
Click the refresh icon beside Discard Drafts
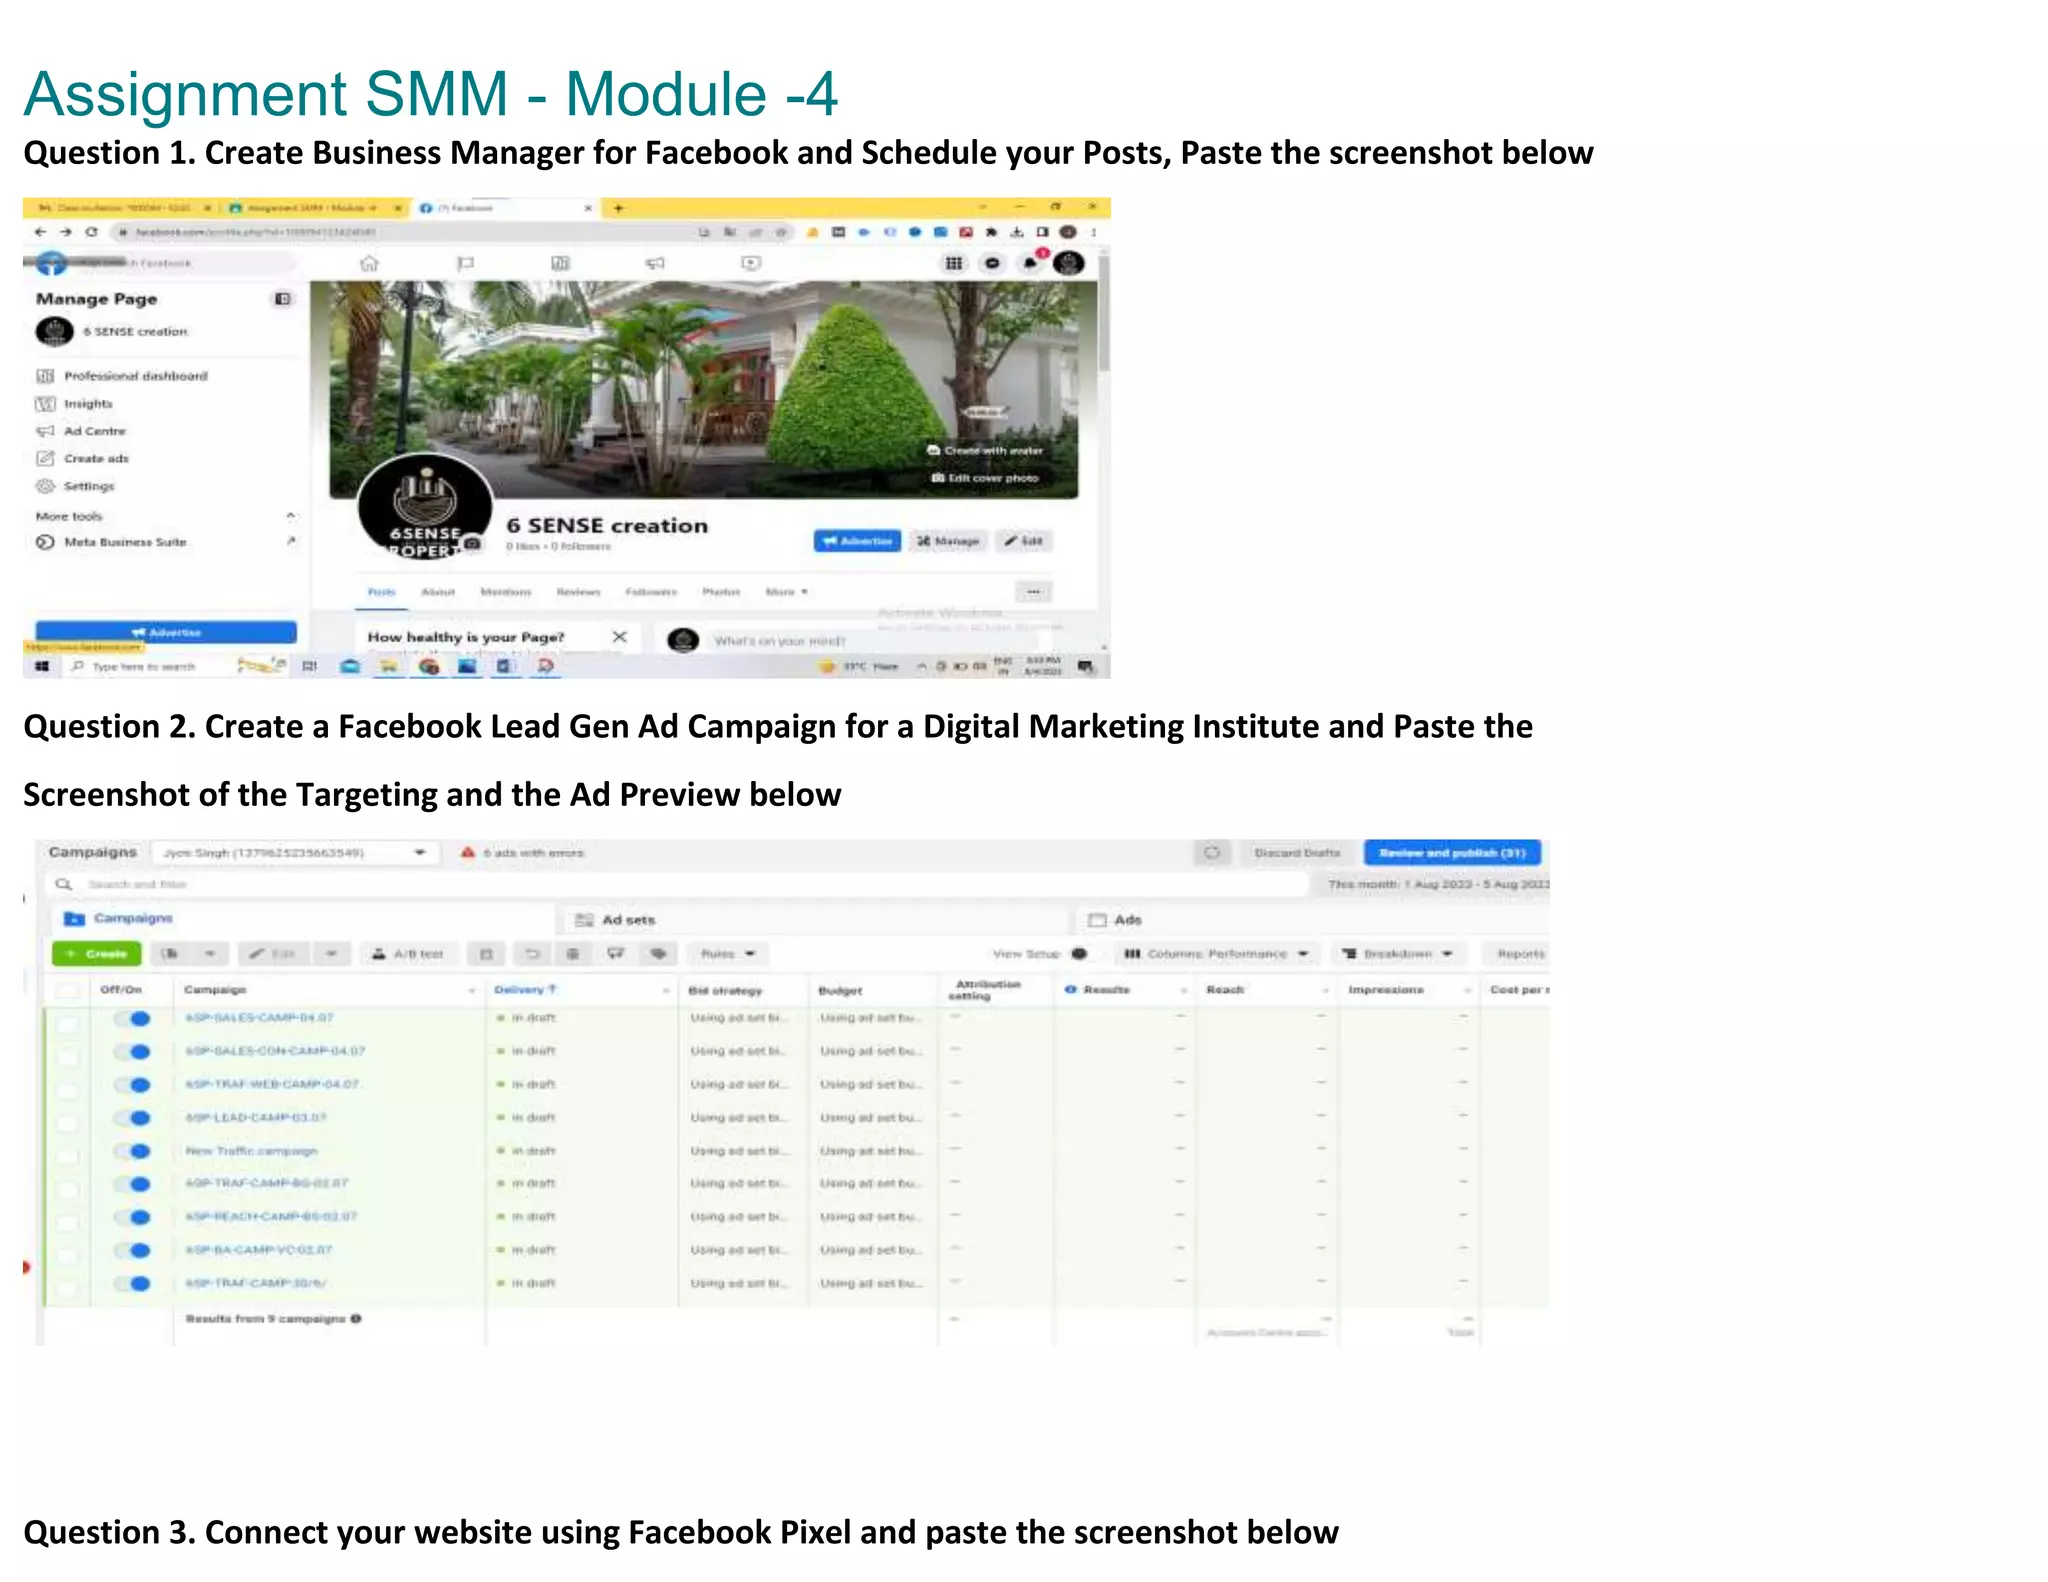[x=1212, y=853]
